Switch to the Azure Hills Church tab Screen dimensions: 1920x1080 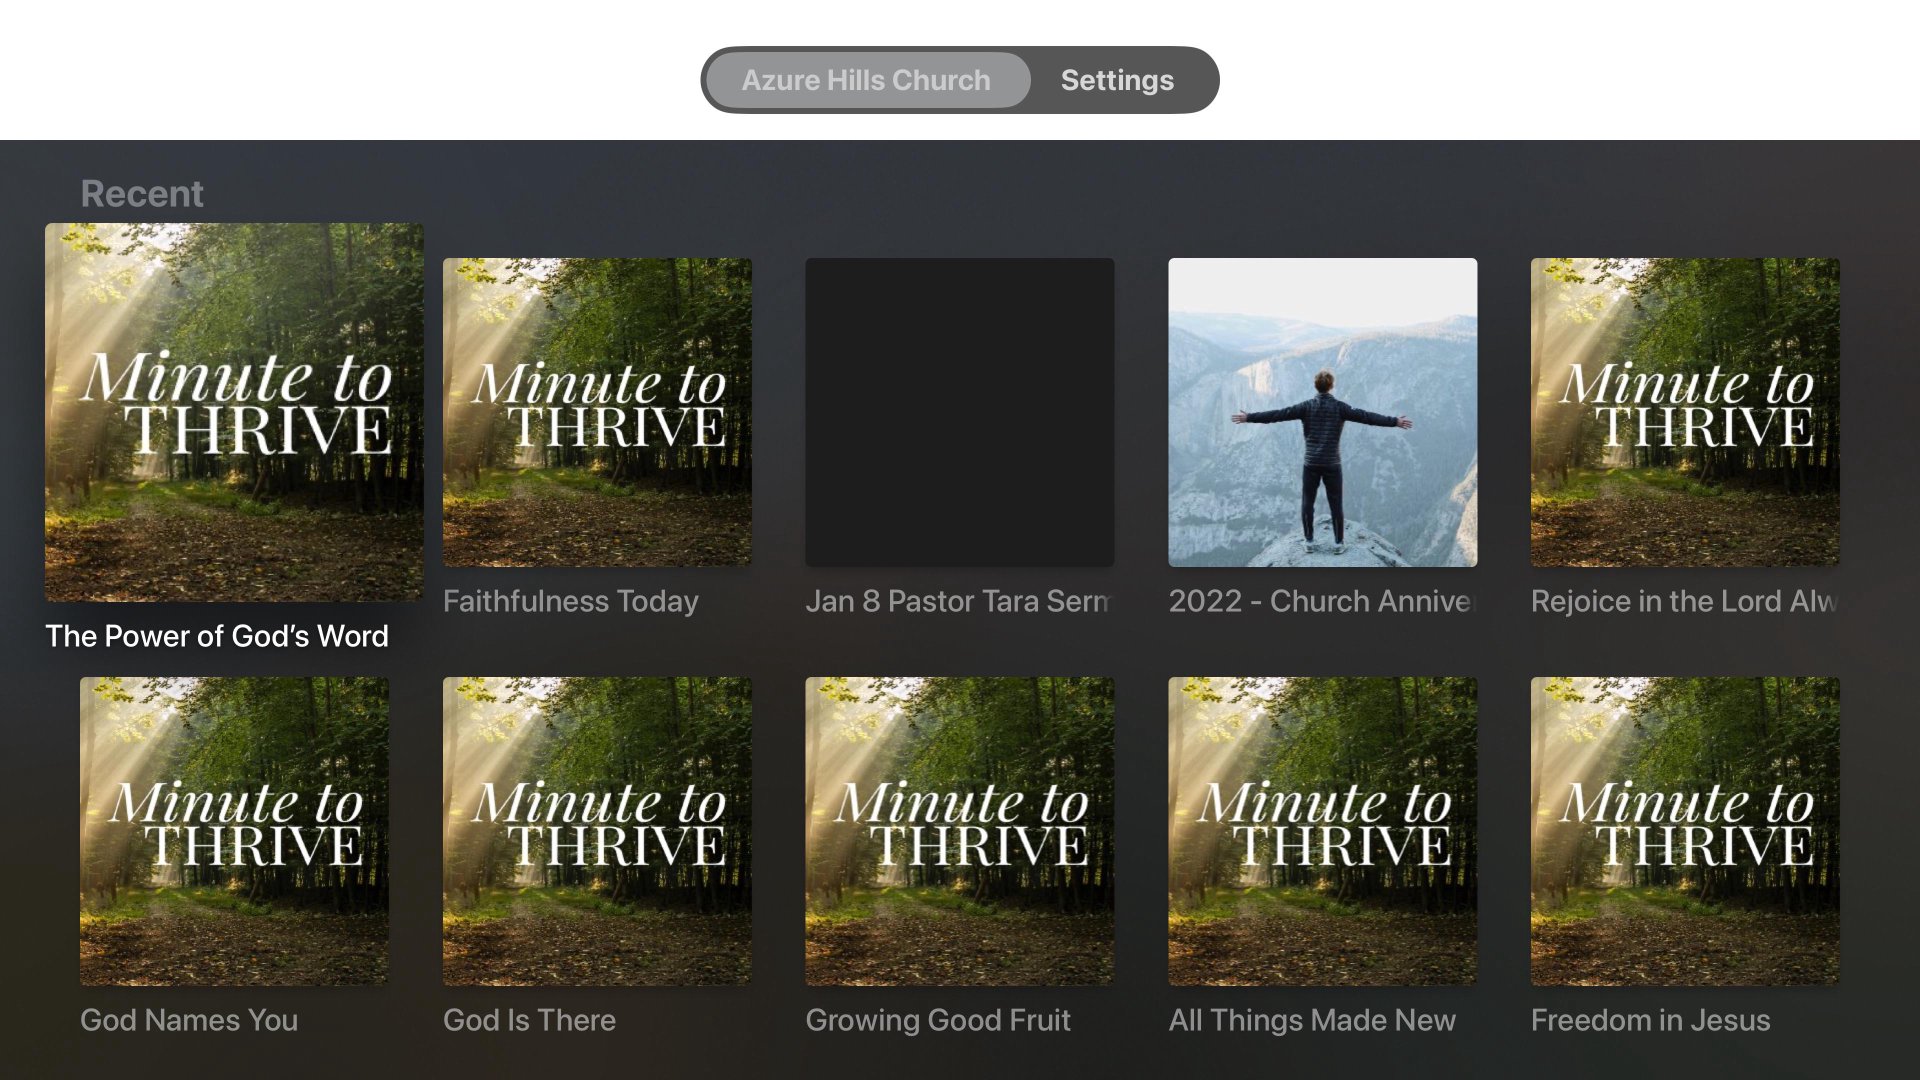point(866,80)
